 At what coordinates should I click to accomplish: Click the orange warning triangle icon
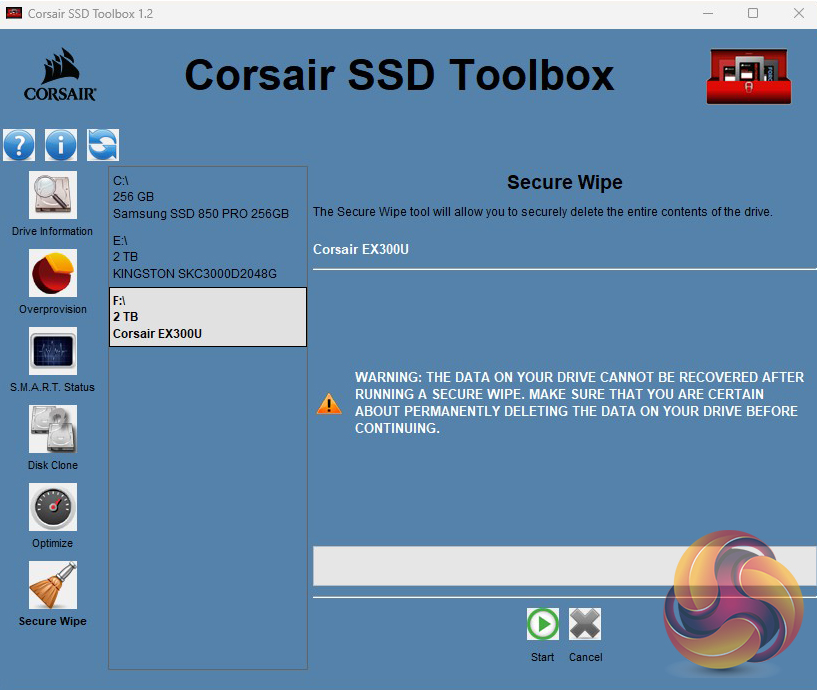click(329, 404)
